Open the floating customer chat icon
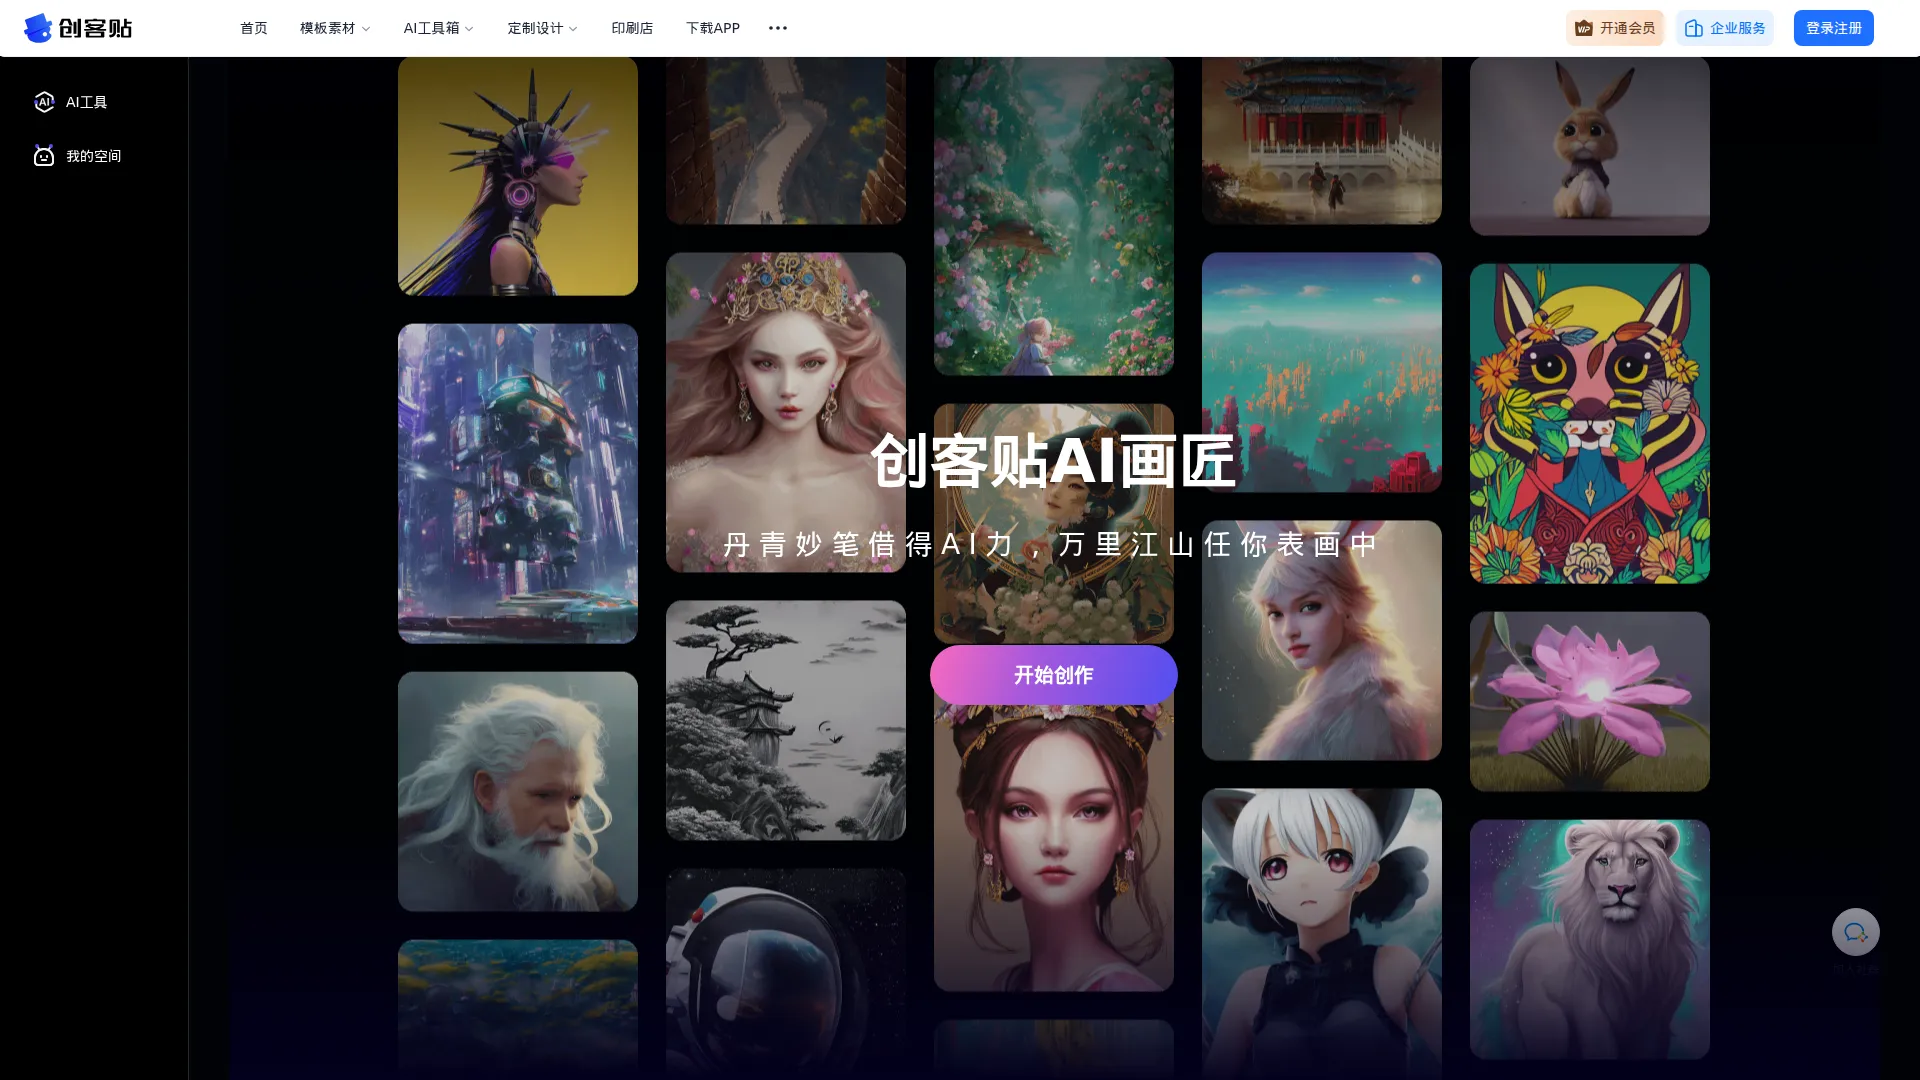Screen dimensions: 1920x1080 1856,932
